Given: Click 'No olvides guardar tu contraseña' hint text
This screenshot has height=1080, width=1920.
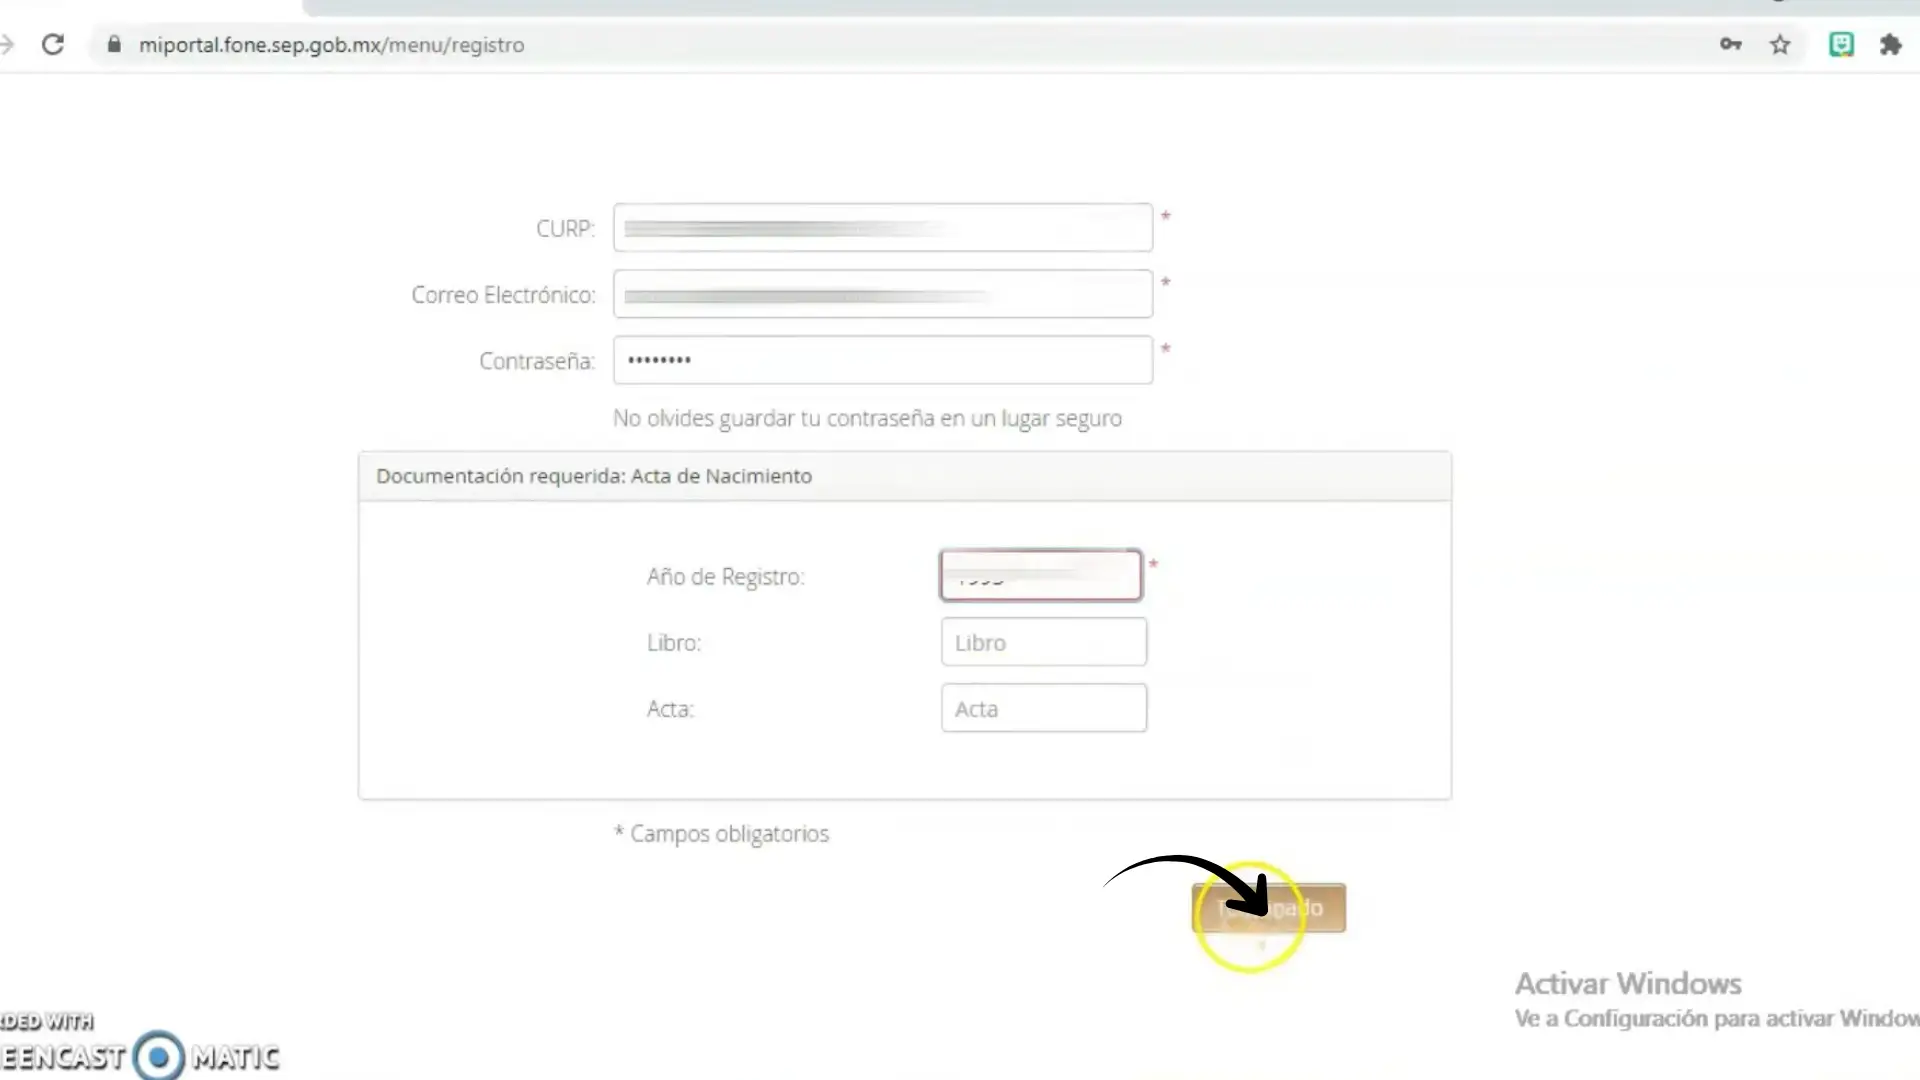Looking at the screenshot, I should [867, 418].
